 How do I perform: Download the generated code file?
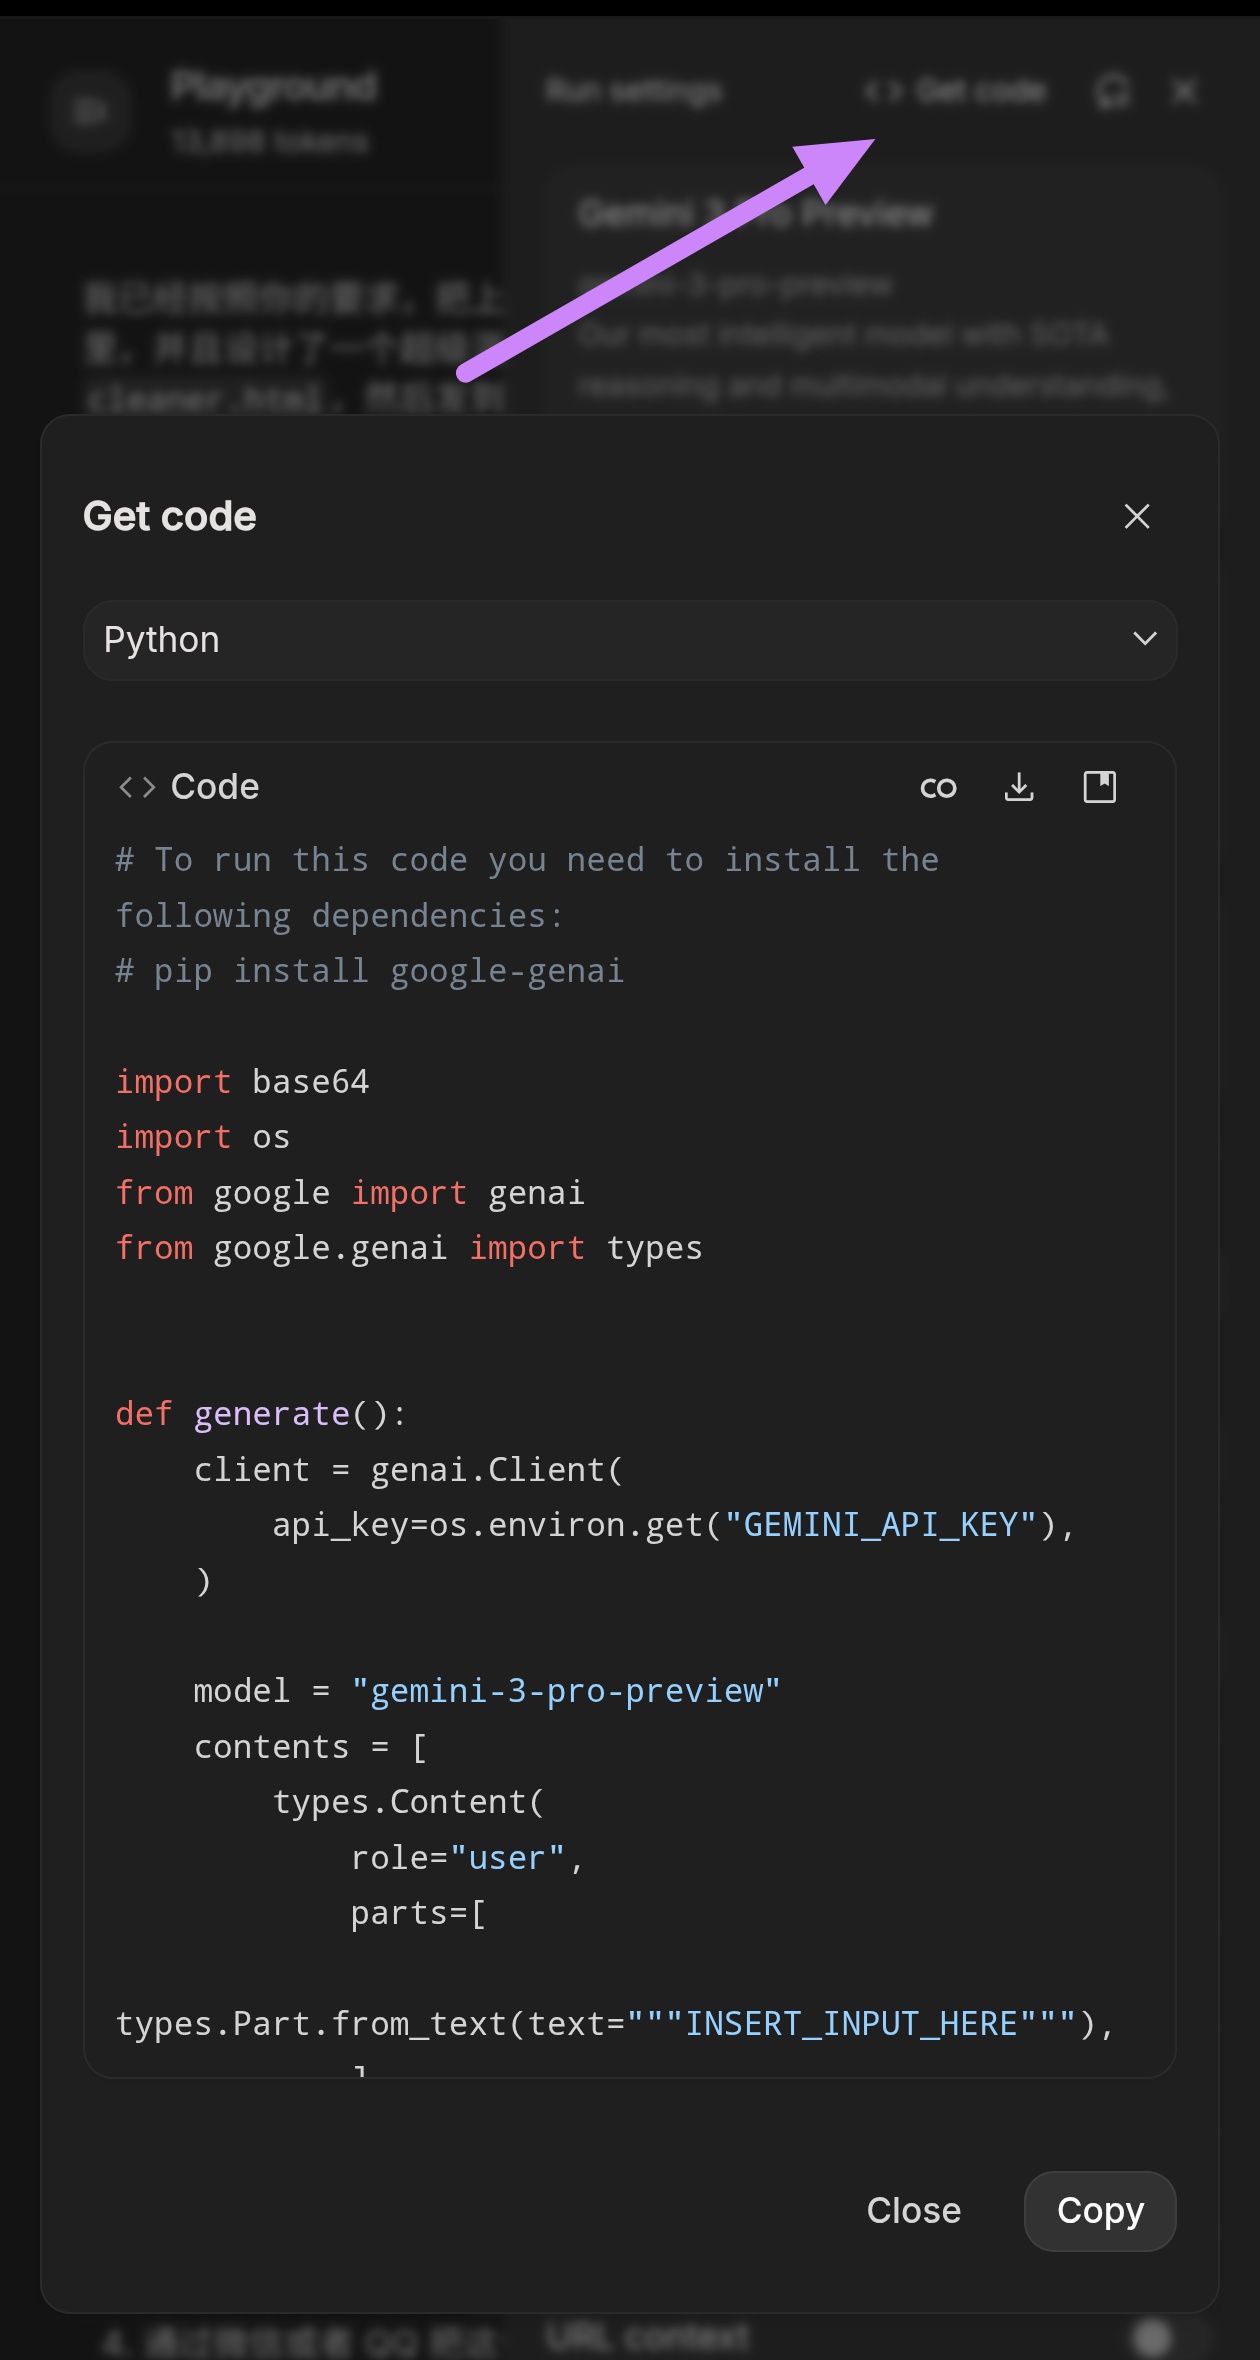pos(1019,788)
